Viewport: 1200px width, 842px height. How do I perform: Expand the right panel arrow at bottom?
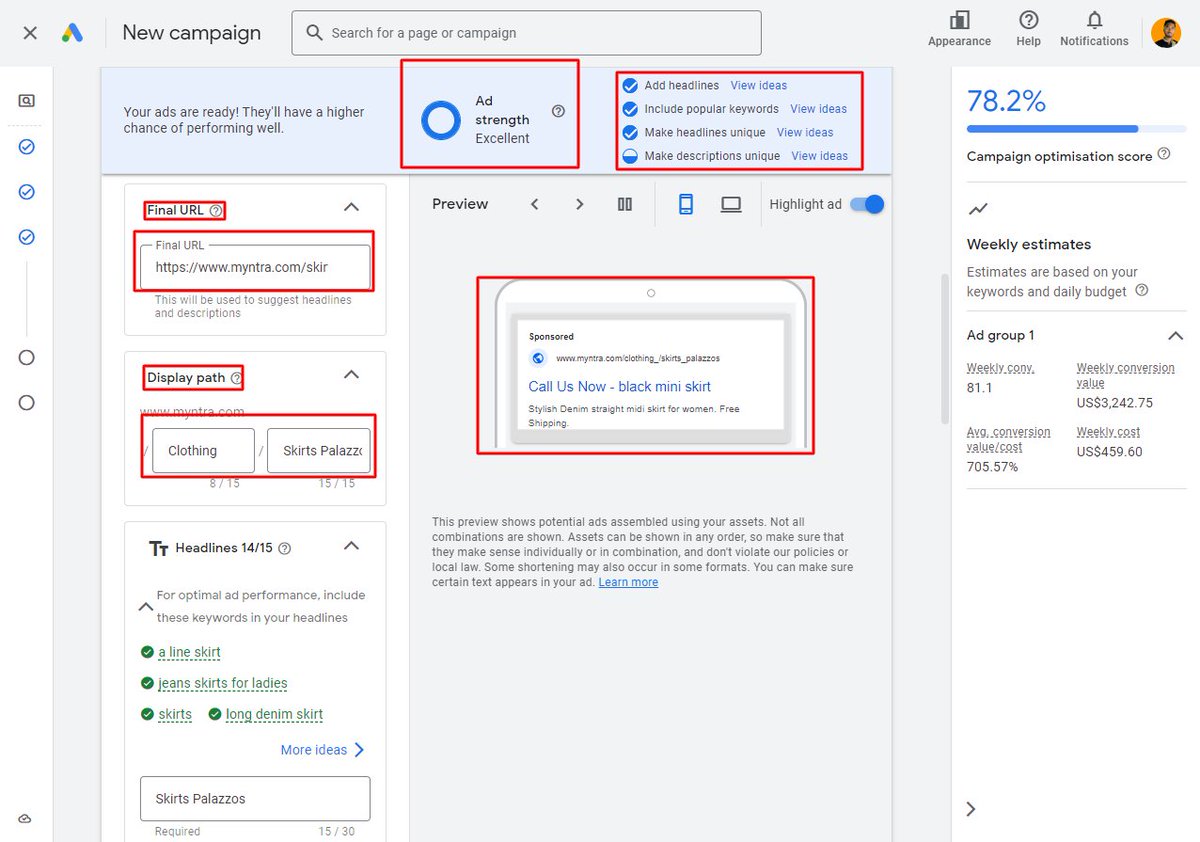pyautogui.click(x=971, y=809)
